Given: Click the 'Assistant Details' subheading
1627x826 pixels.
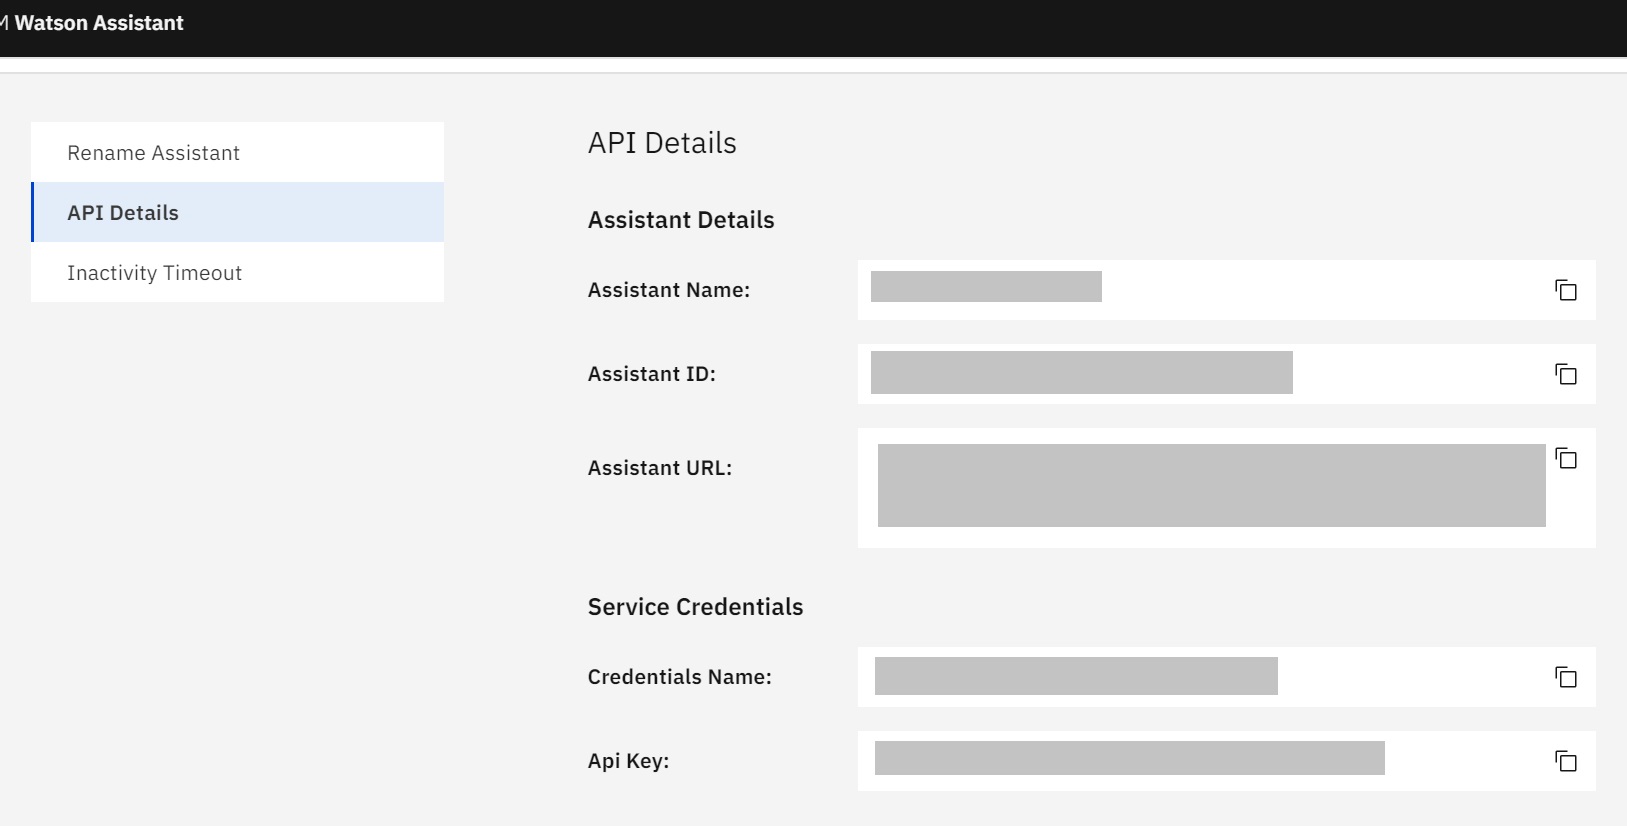Looking at the screenshot, I should coord(681,220).
